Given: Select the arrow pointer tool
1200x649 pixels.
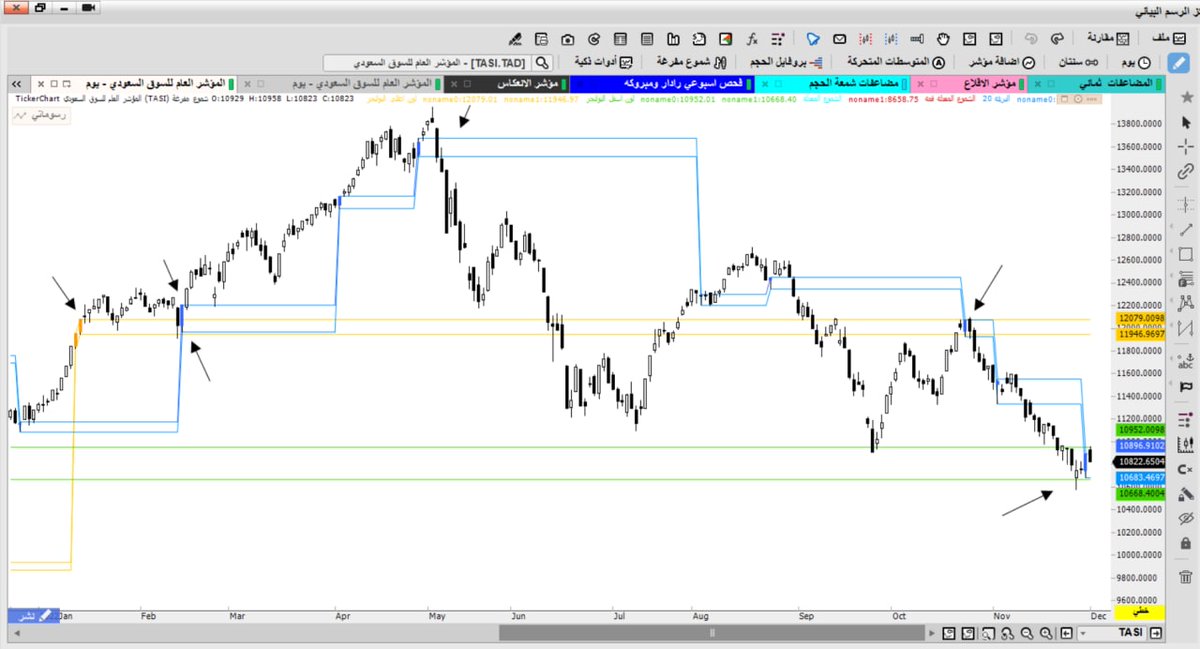Looking at the screenshot, I should coord(1185,121).
